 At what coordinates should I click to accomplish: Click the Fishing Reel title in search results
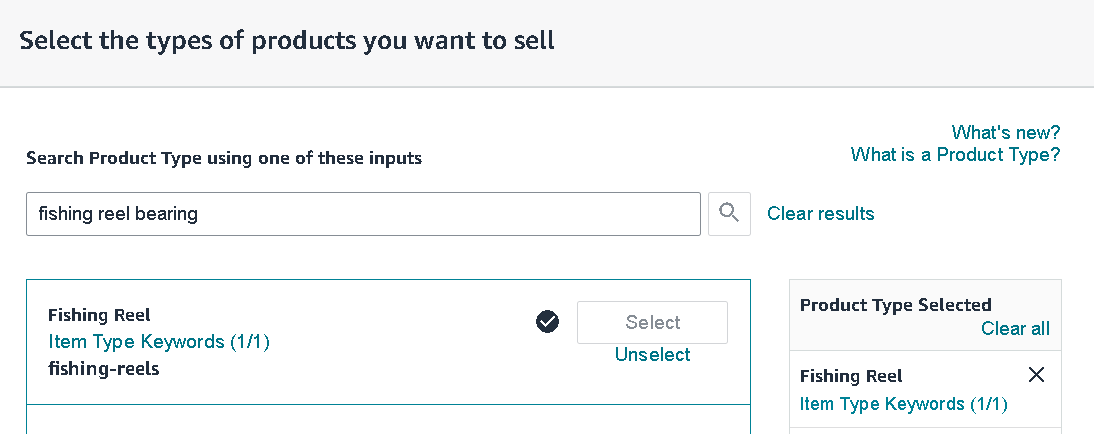(99, 315)
